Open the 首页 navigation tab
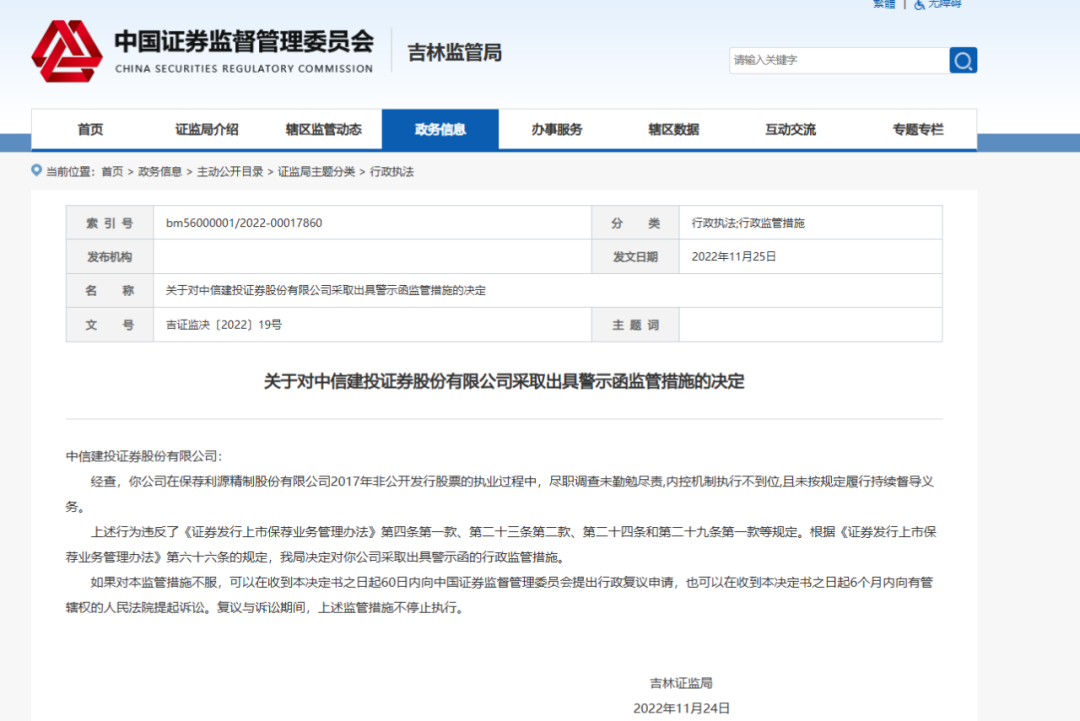The width and height of the screenshot is (1080, 721). (90, 130)
